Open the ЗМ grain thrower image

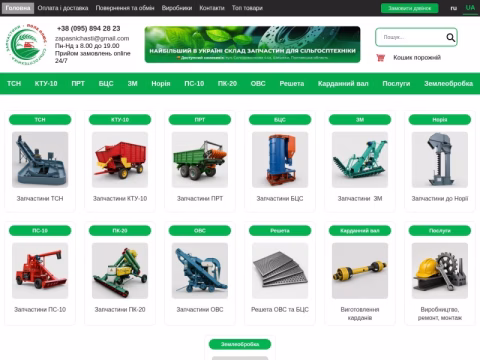[360, 160]
